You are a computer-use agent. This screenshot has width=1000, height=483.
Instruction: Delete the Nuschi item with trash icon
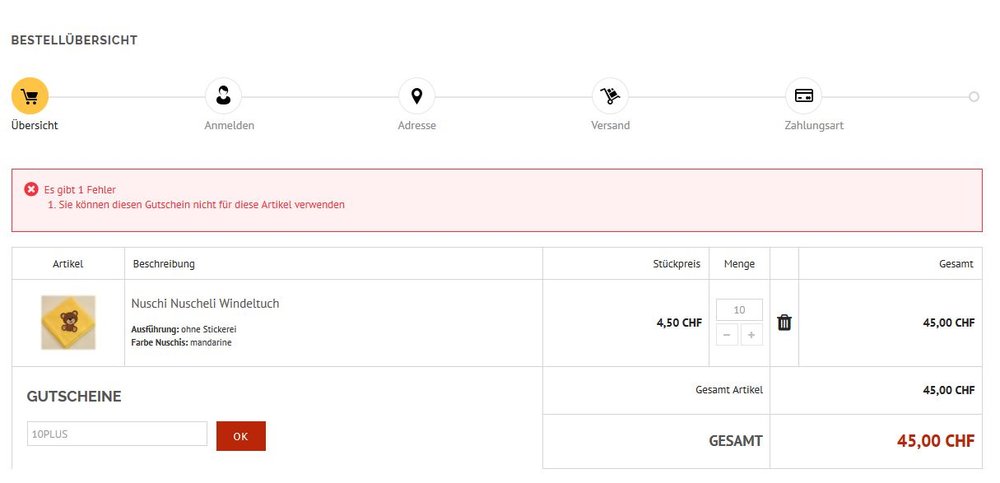tap(784, 323)
